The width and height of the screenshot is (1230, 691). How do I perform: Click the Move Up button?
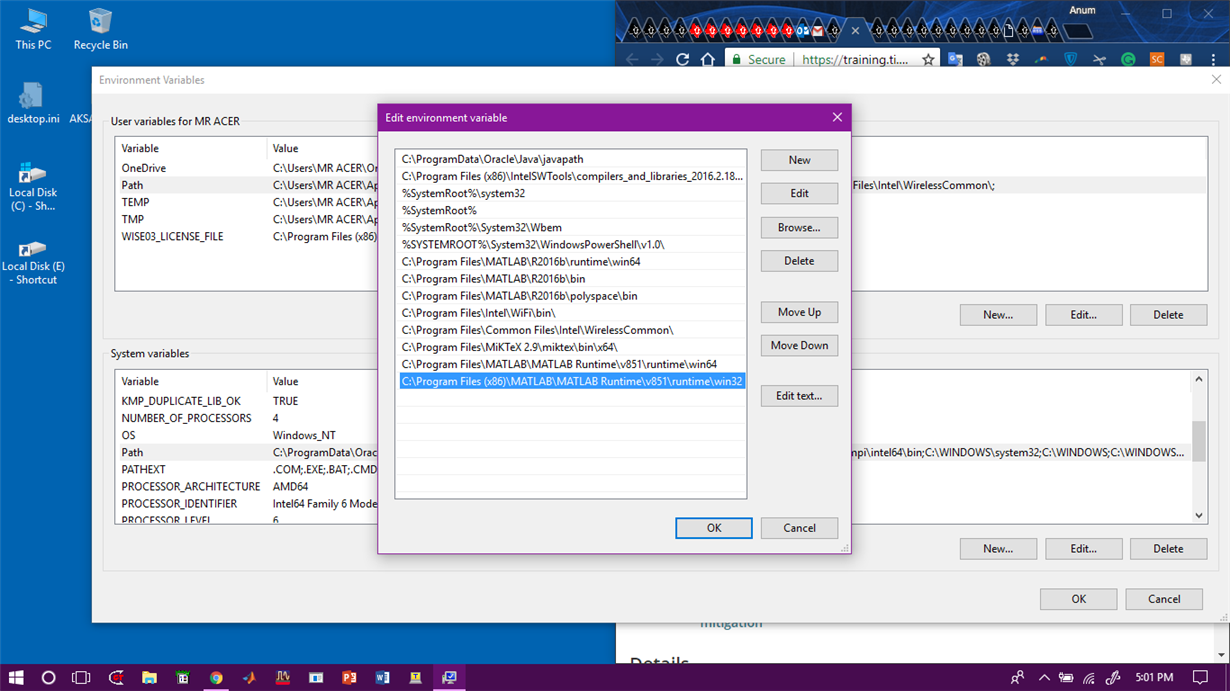click(799, 312)
